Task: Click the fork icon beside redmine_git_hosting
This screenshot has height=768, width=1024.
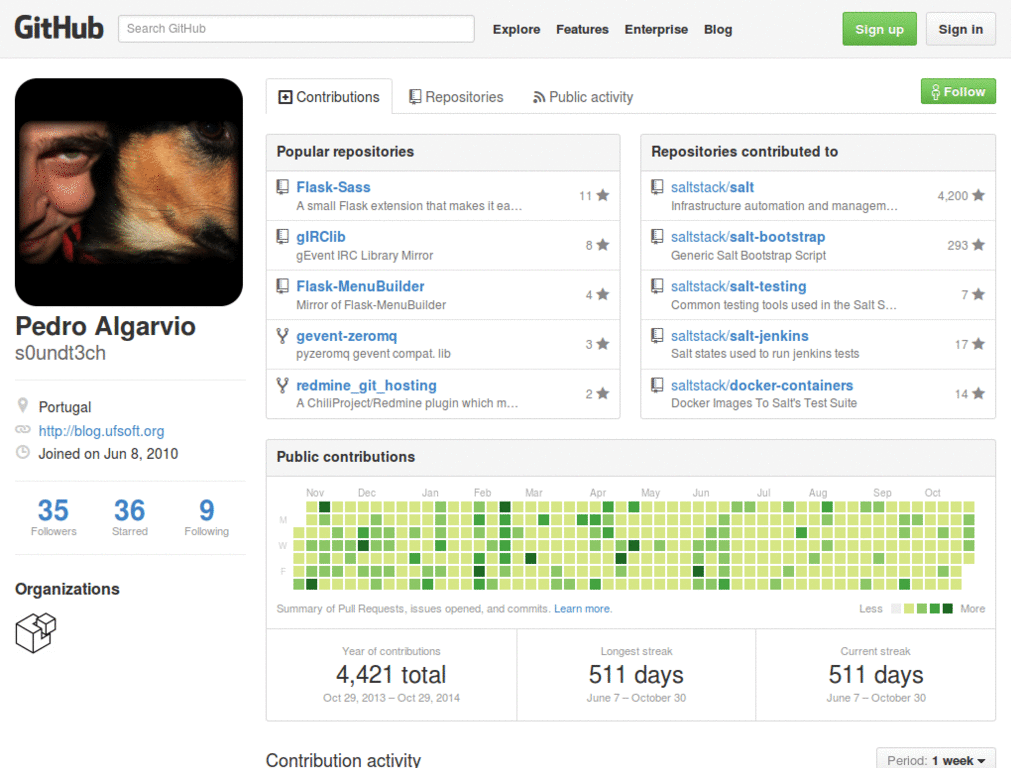Action: (282, 385)
